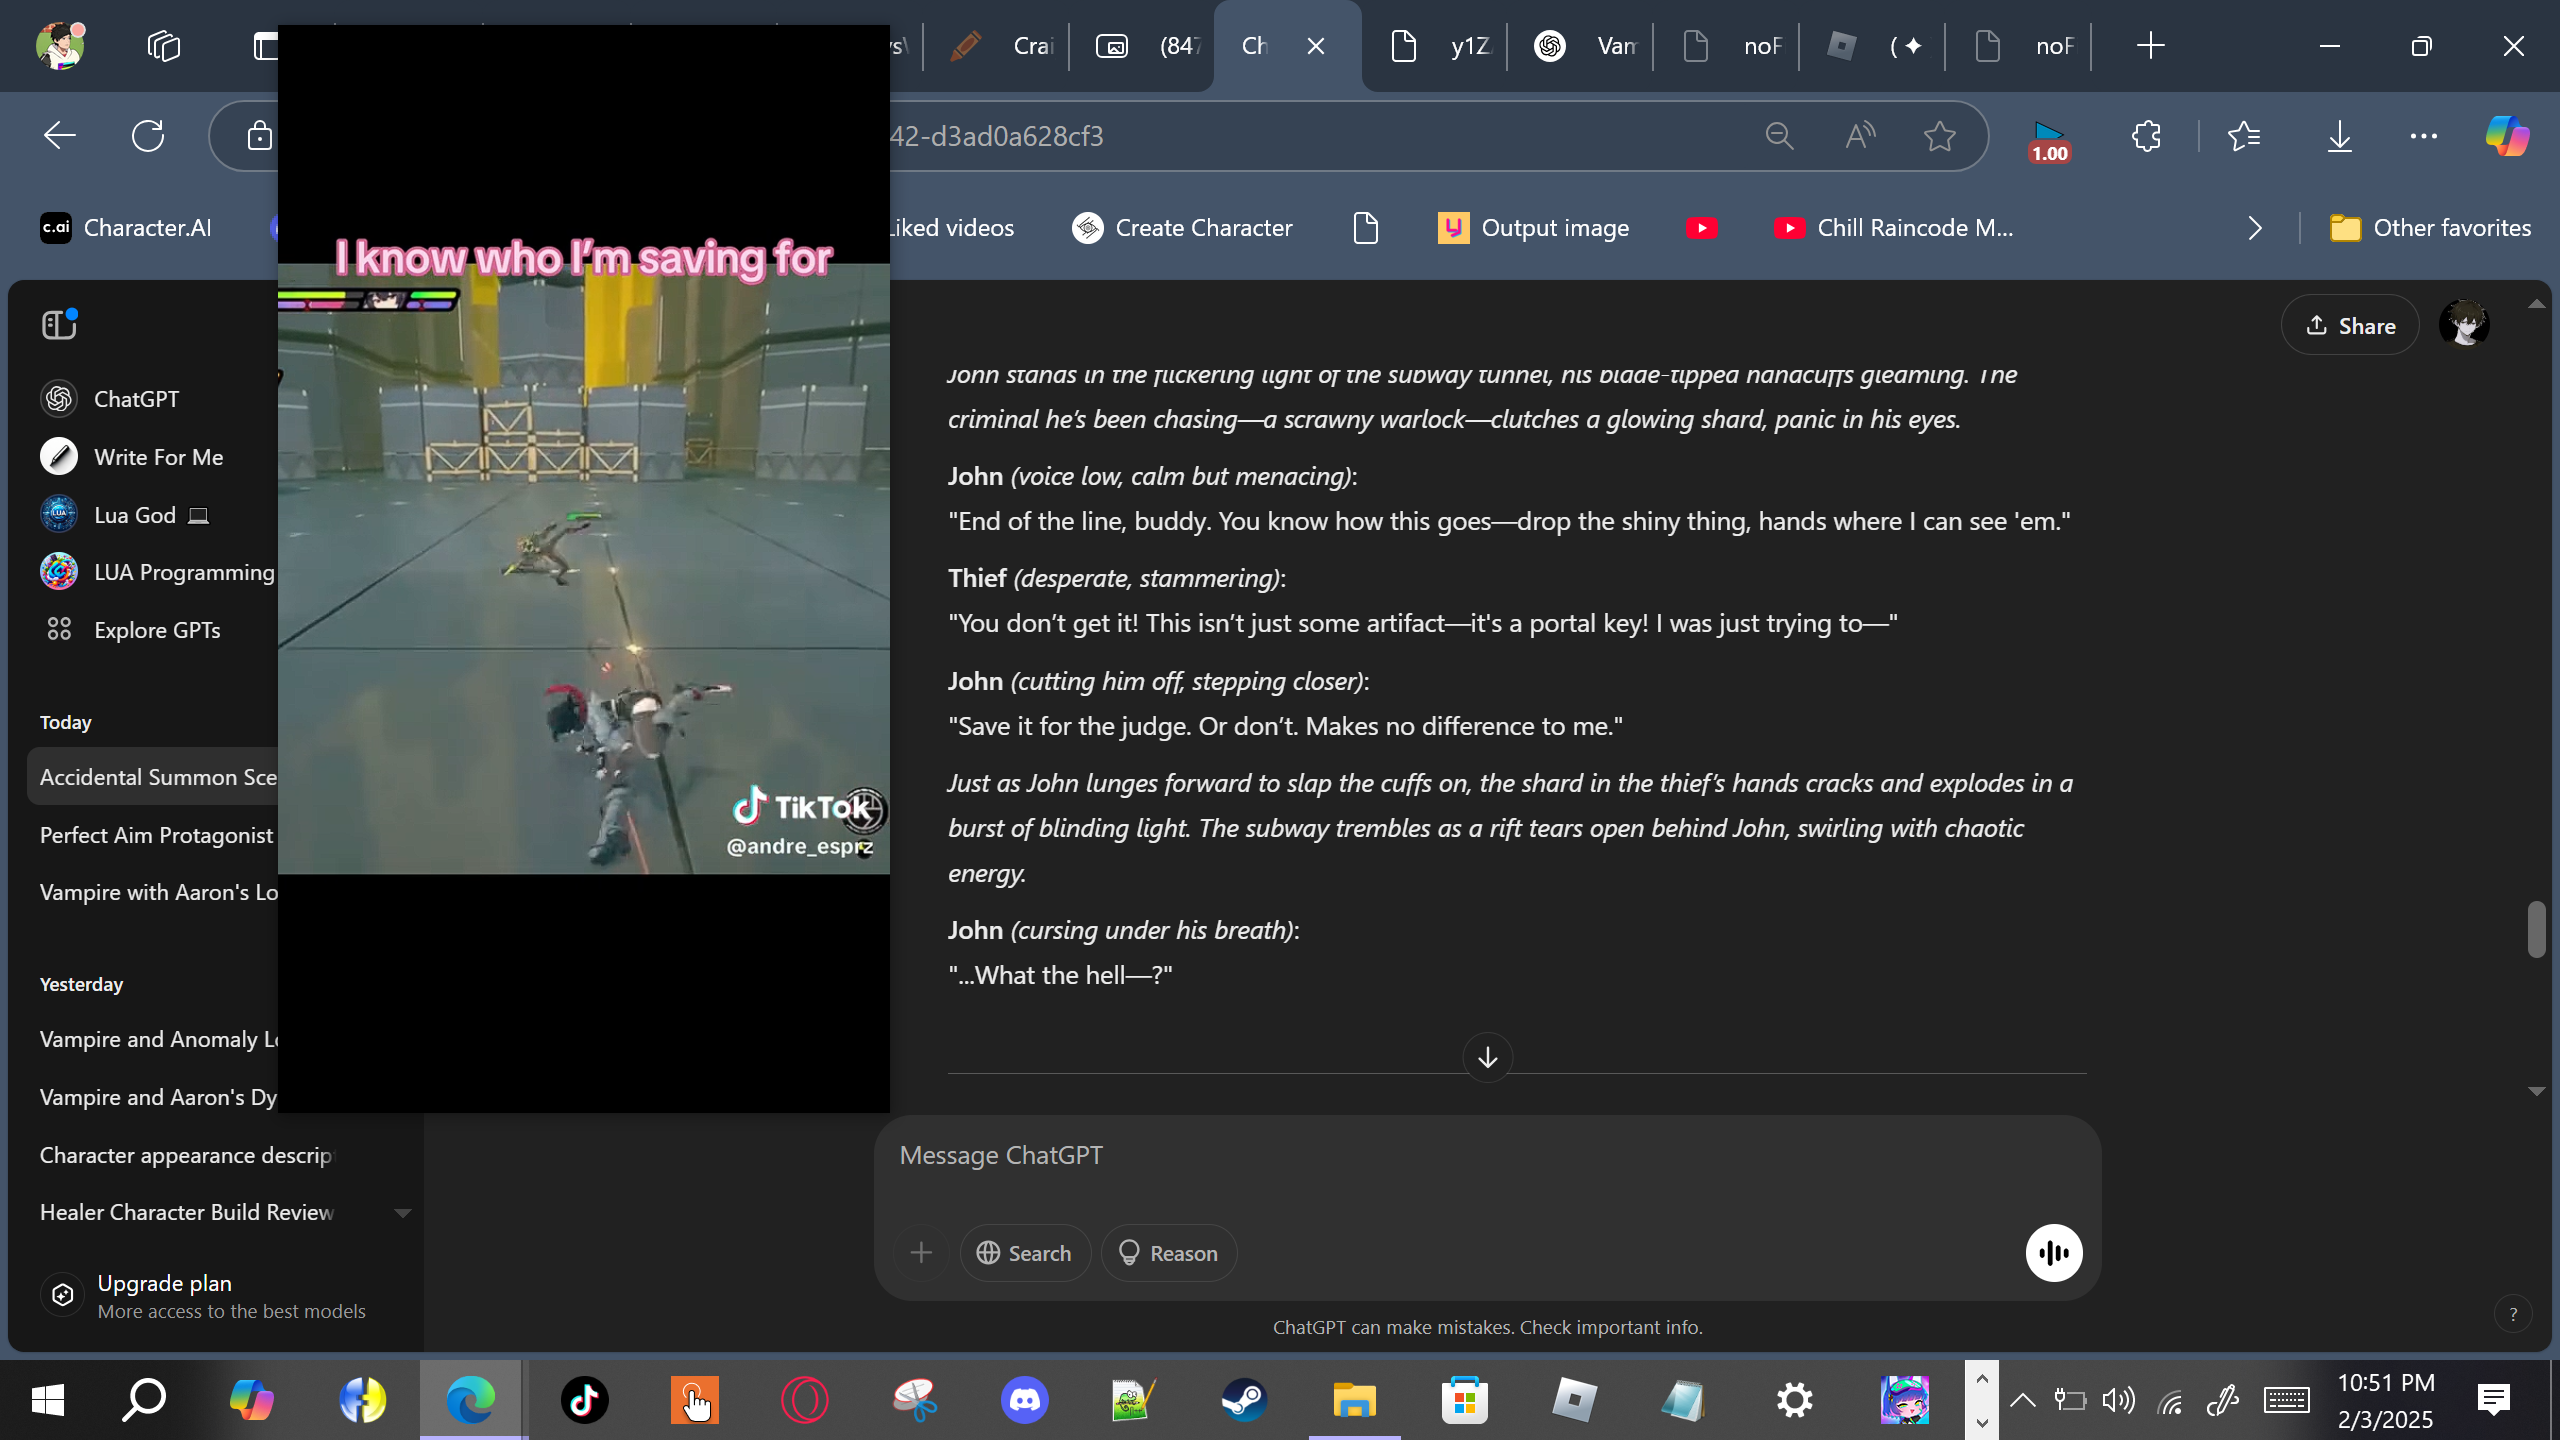This screenshot has height=1440, width=2560.
Task: Open TikTok from the taskbar
Action: click(584, 1399)
